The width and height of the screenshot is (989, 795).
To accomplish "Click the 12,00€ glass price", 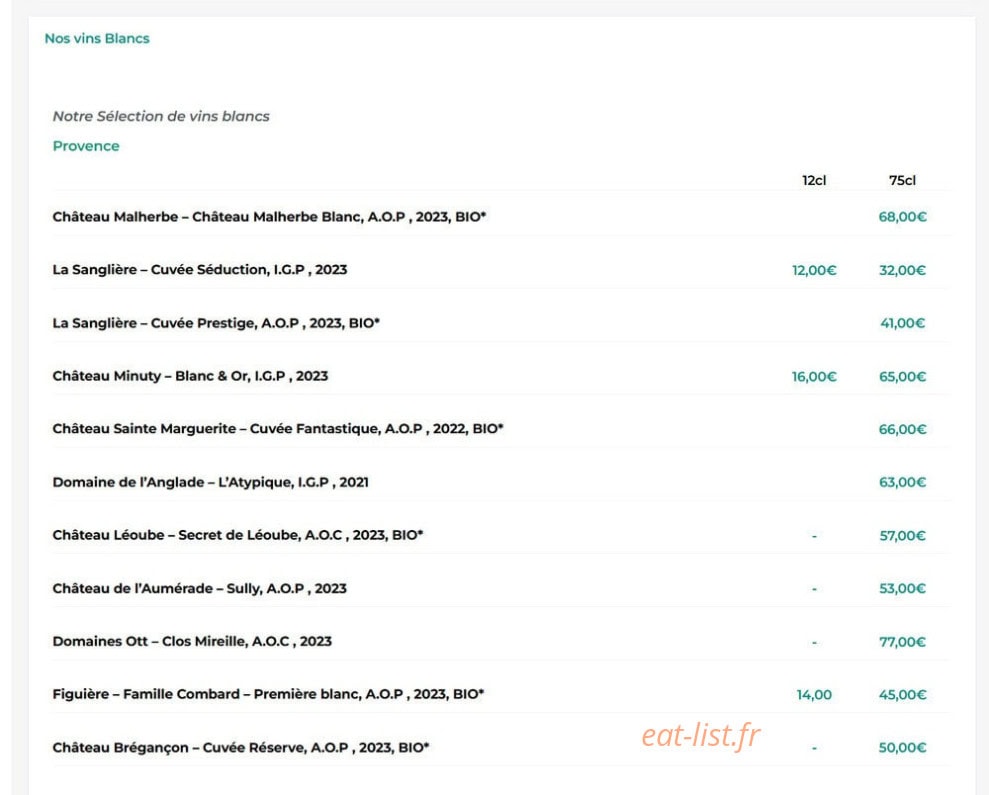I will 814,271.
